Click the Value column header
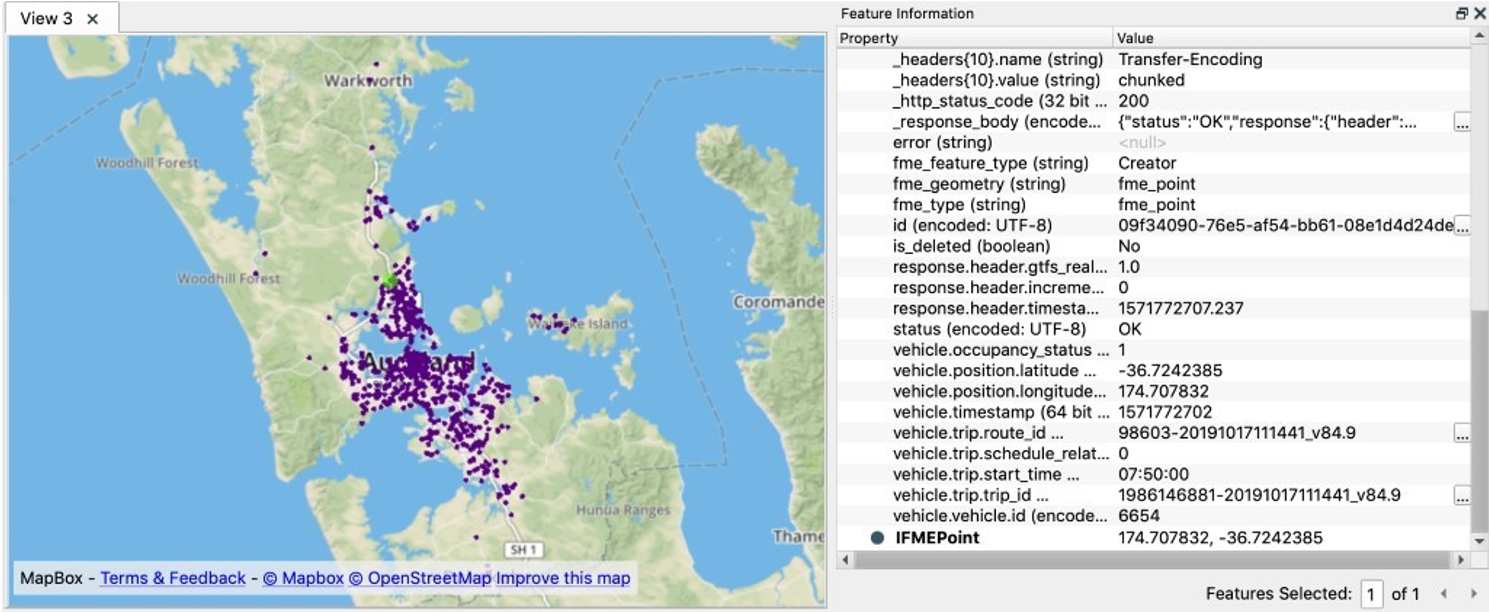 click(x=1292, y=38)
